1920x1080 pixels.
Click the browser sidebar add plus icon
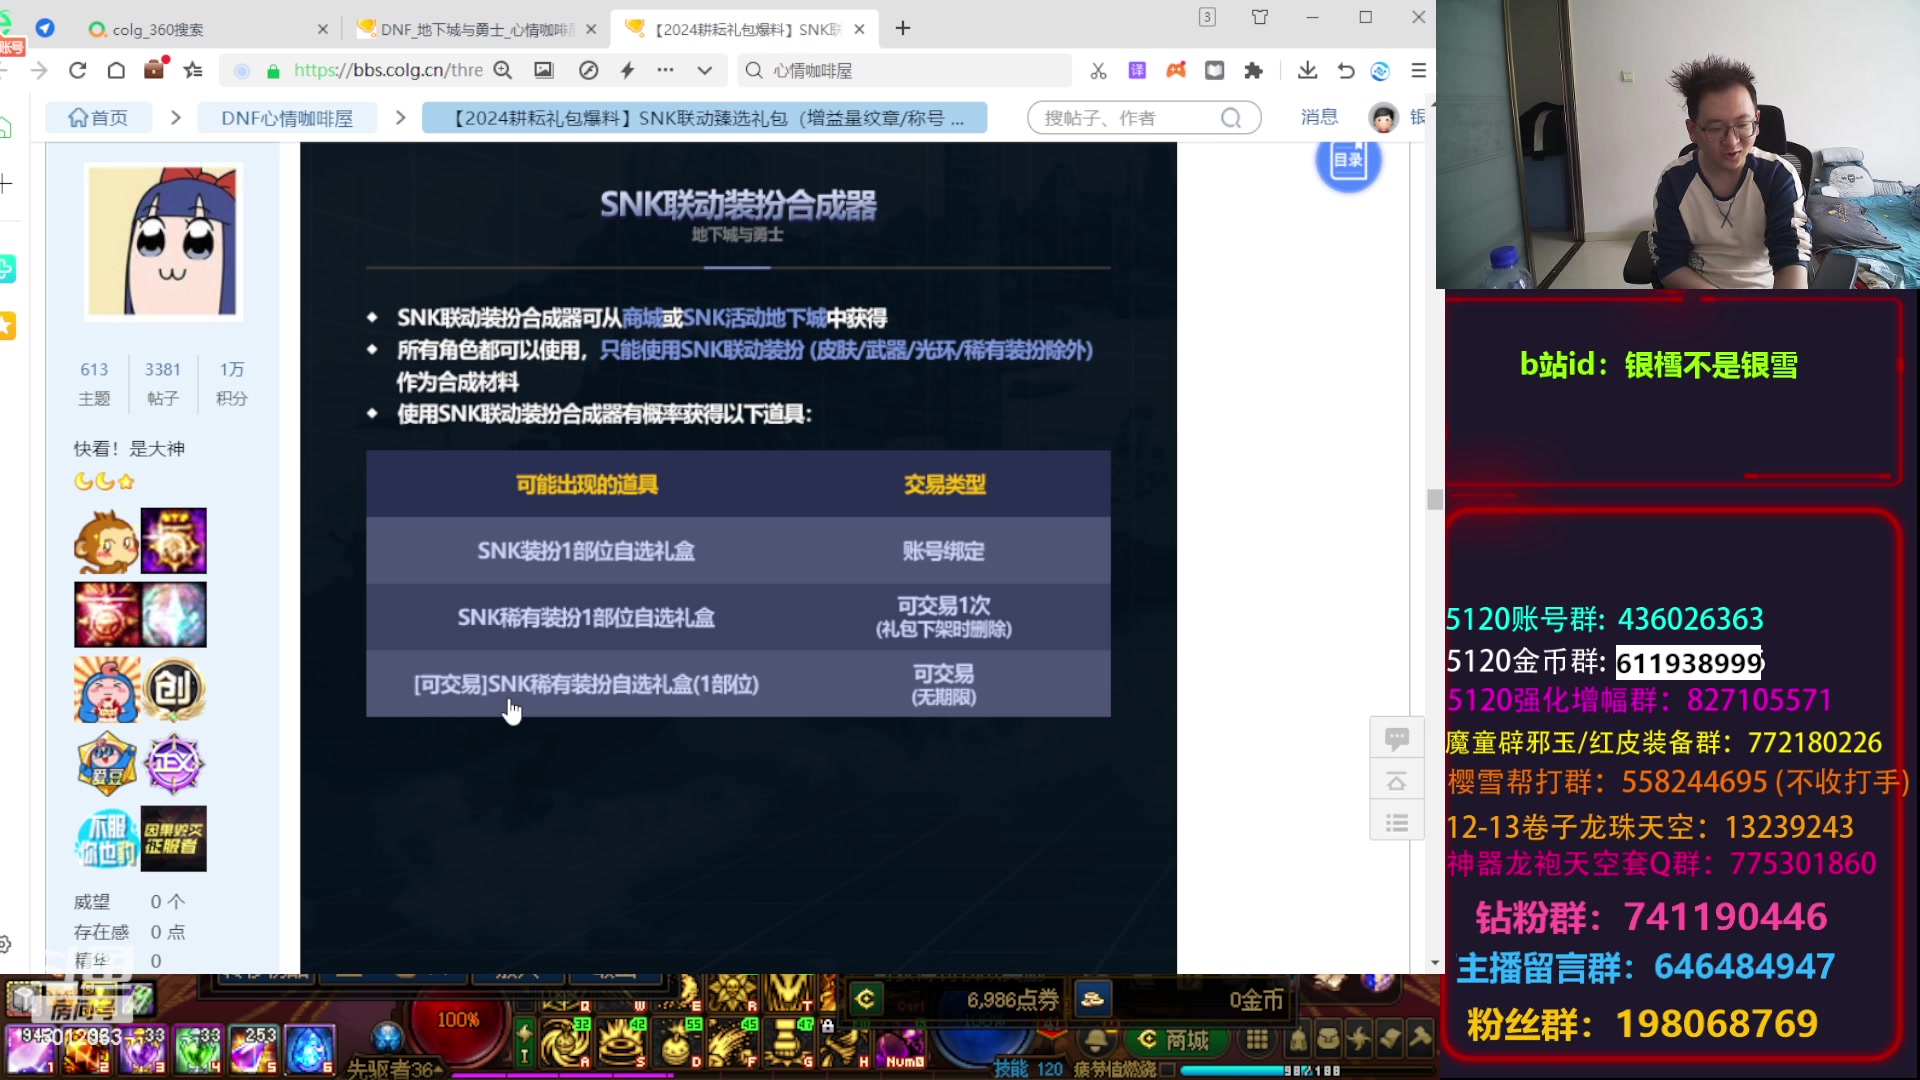7,184
